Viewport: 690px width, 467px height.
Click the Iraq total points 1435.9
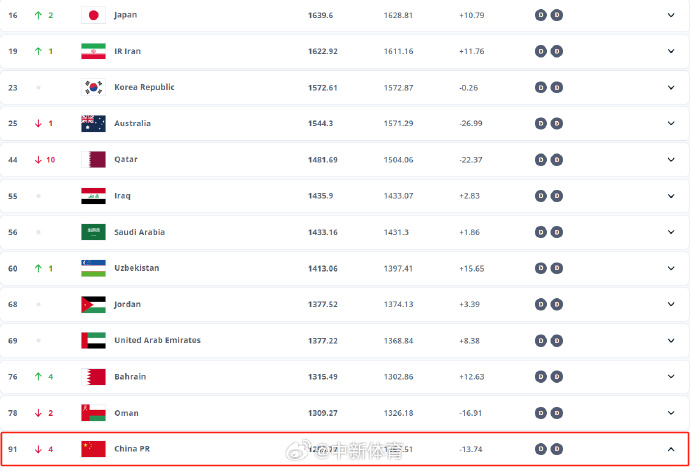click(320, 196)
